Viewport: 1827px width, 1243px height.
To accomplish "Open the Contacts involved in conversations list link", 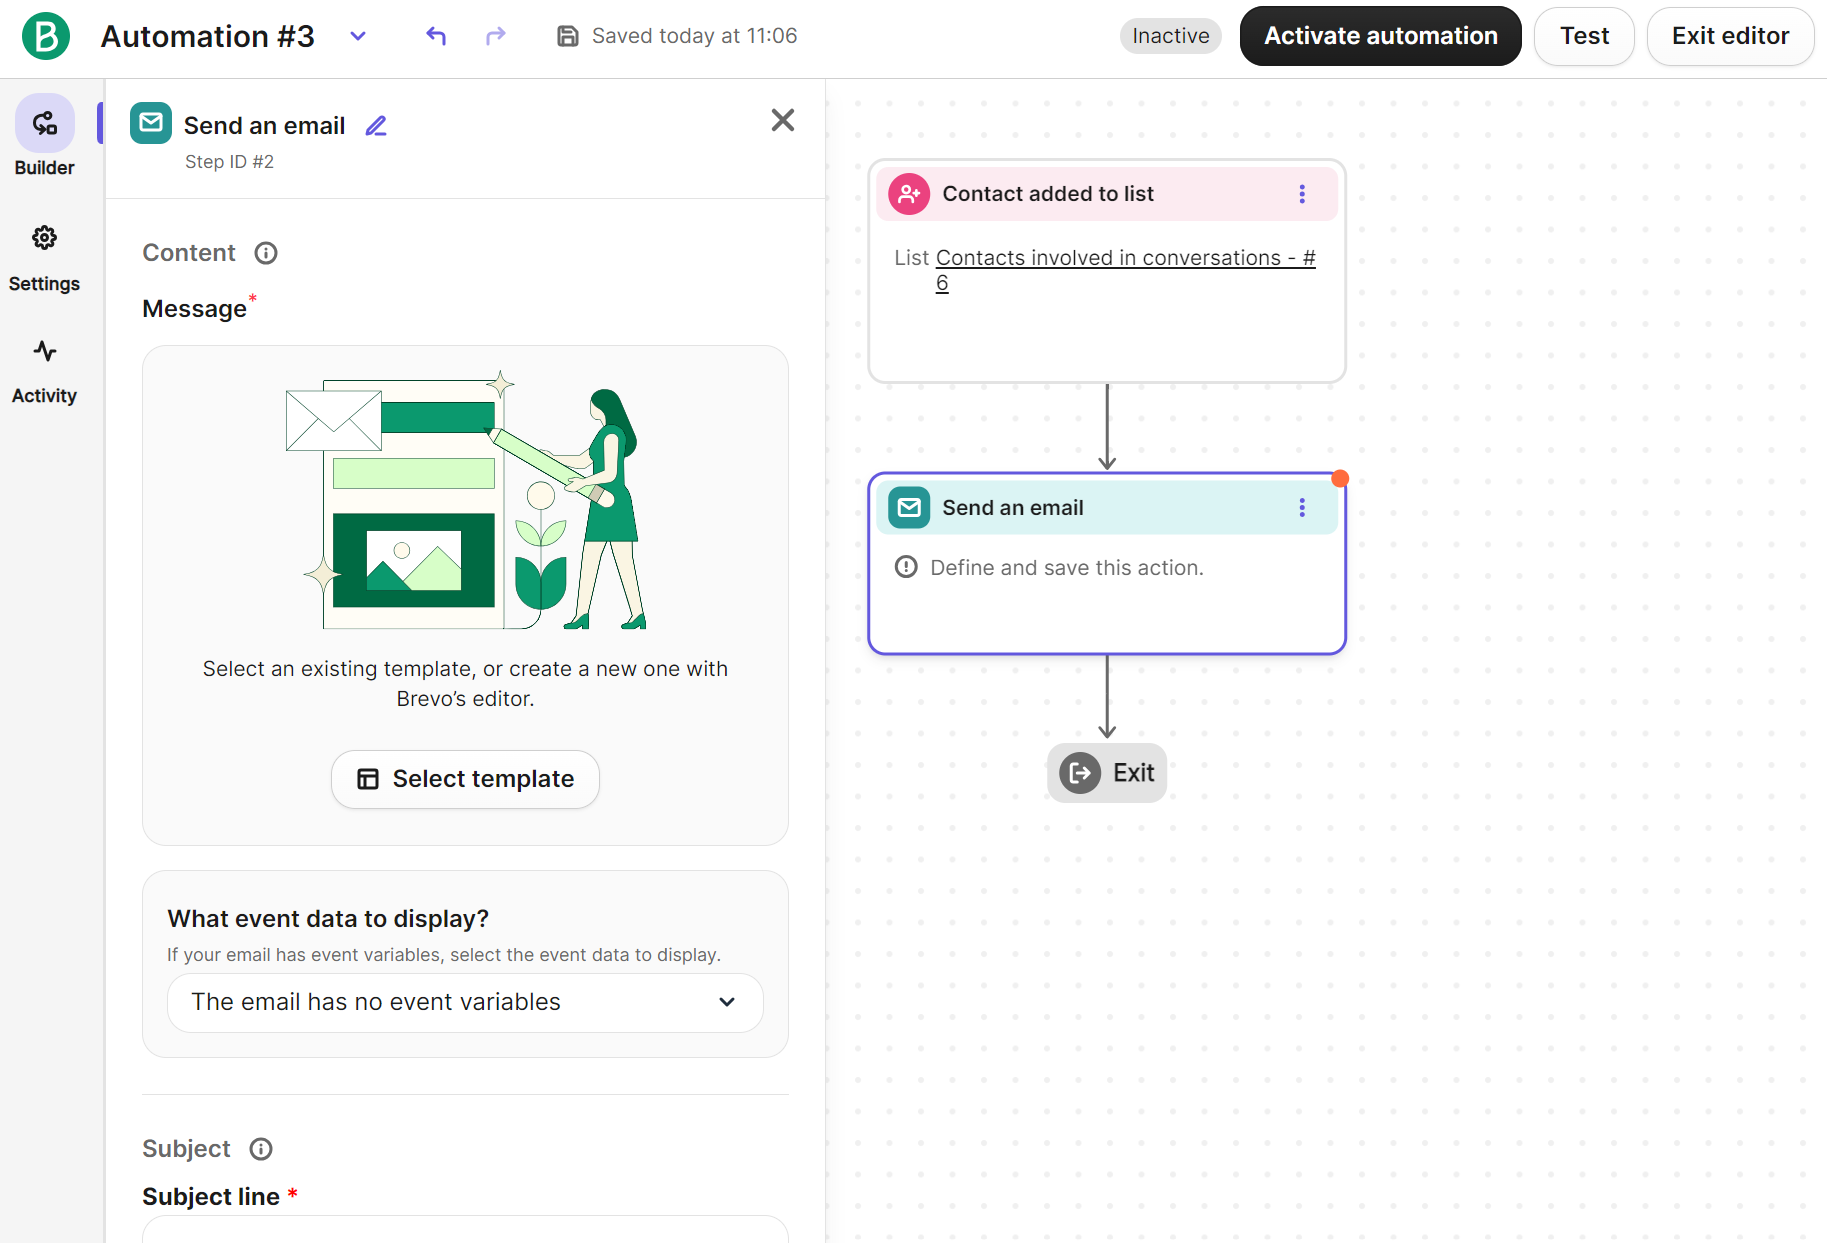I will pyautogui.click(x=1124, y=258).
